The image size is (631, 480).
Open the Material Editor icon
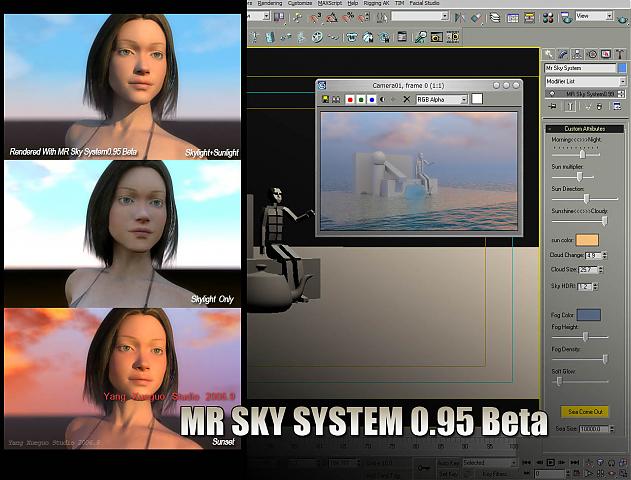tap(548, 17)
